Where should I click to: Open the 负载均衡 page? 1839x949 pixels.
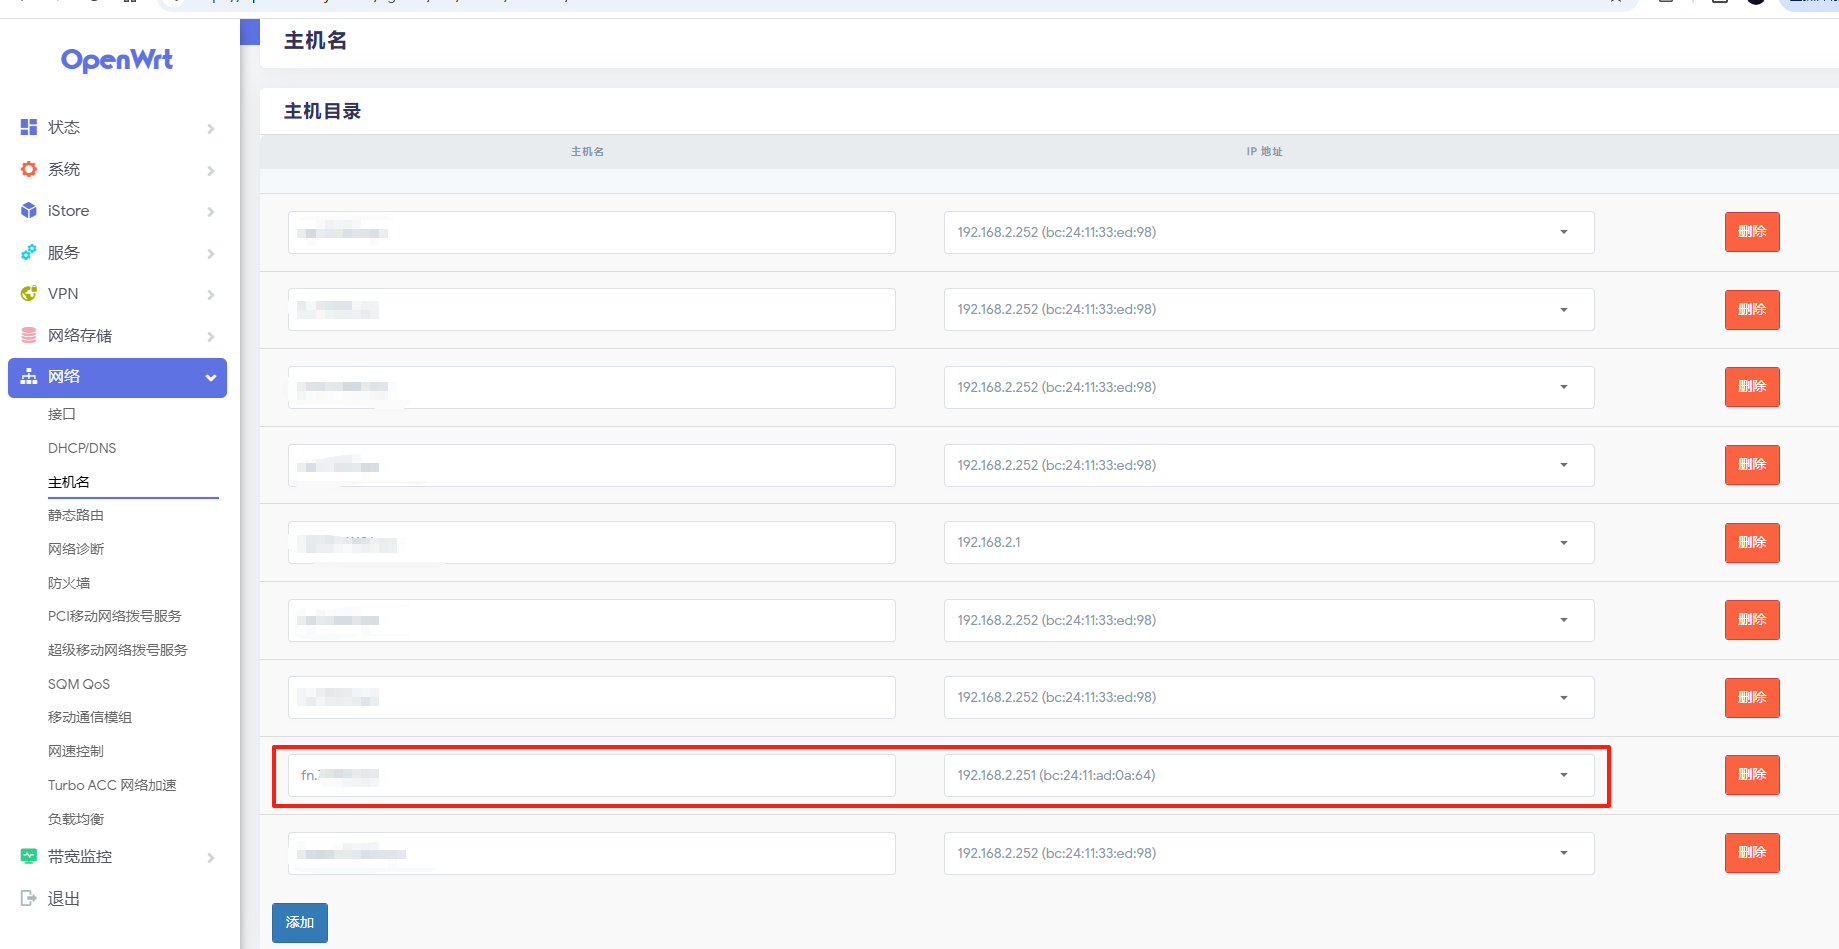click(76, 819)
